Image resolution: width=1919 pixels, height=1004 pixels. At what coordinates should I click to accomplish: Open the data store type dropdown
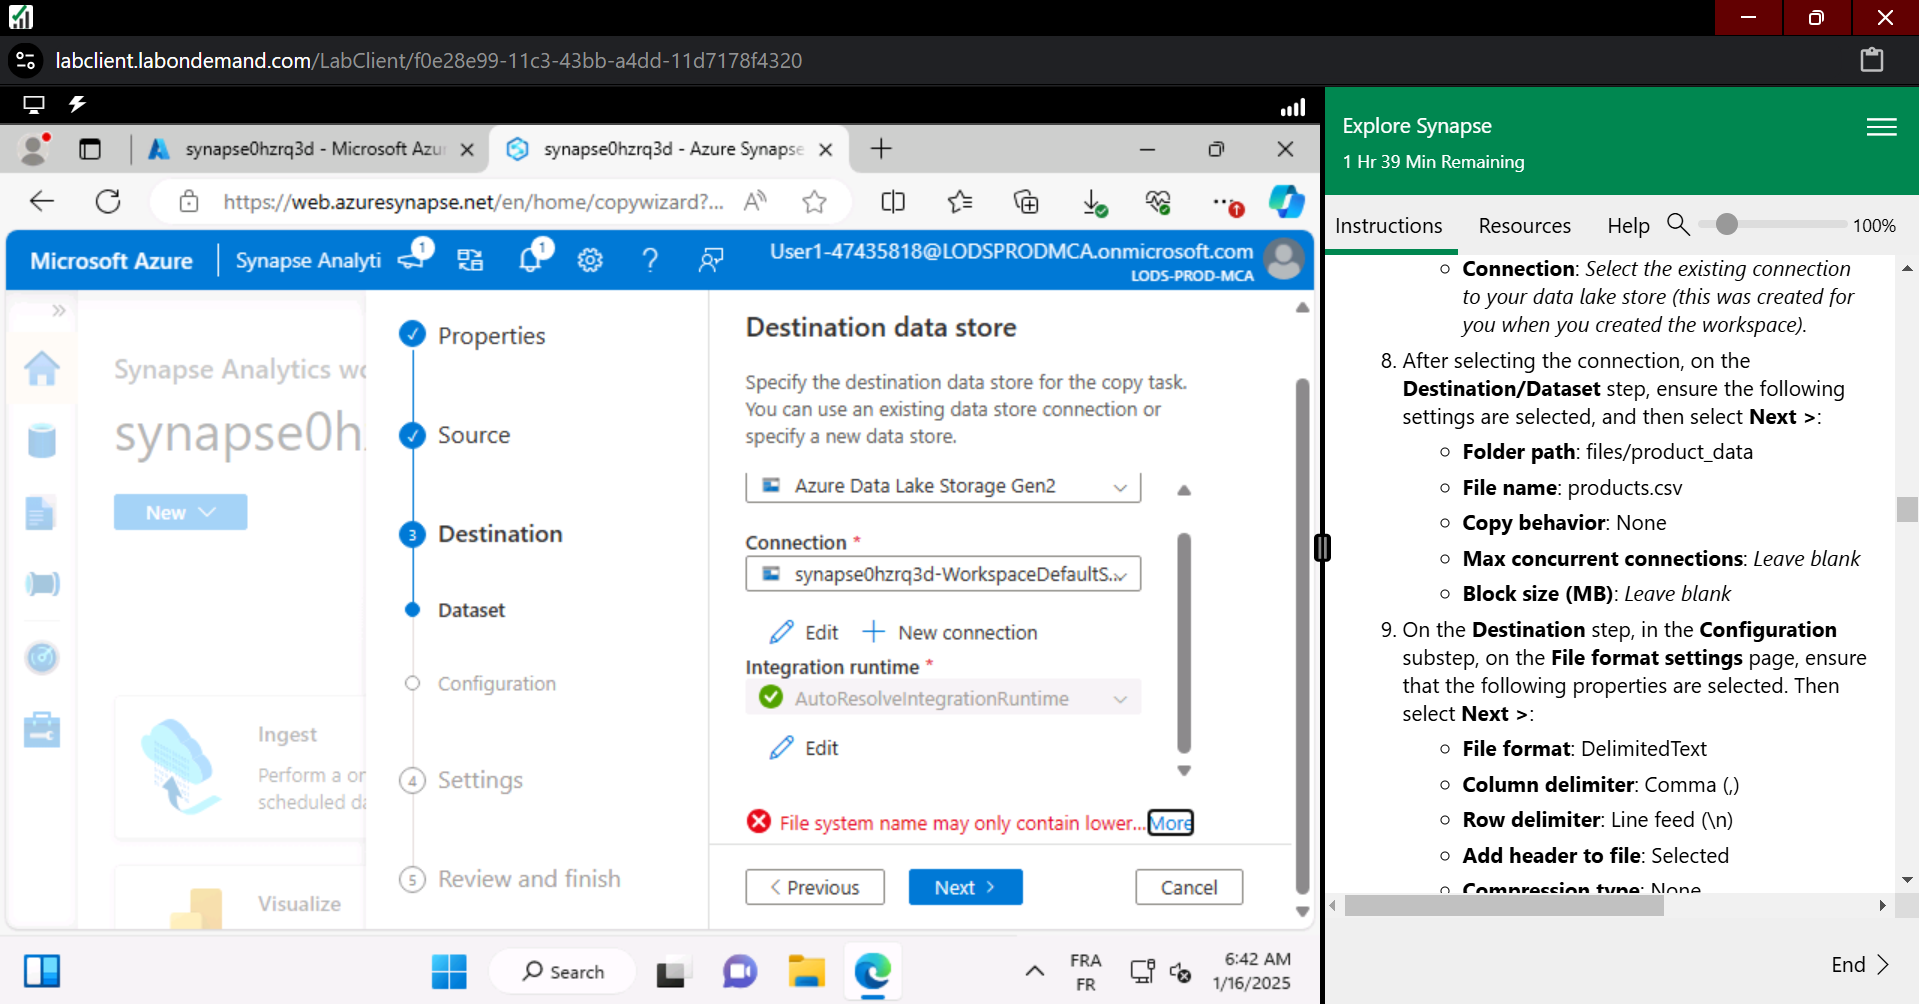click(x=943, y=486)
